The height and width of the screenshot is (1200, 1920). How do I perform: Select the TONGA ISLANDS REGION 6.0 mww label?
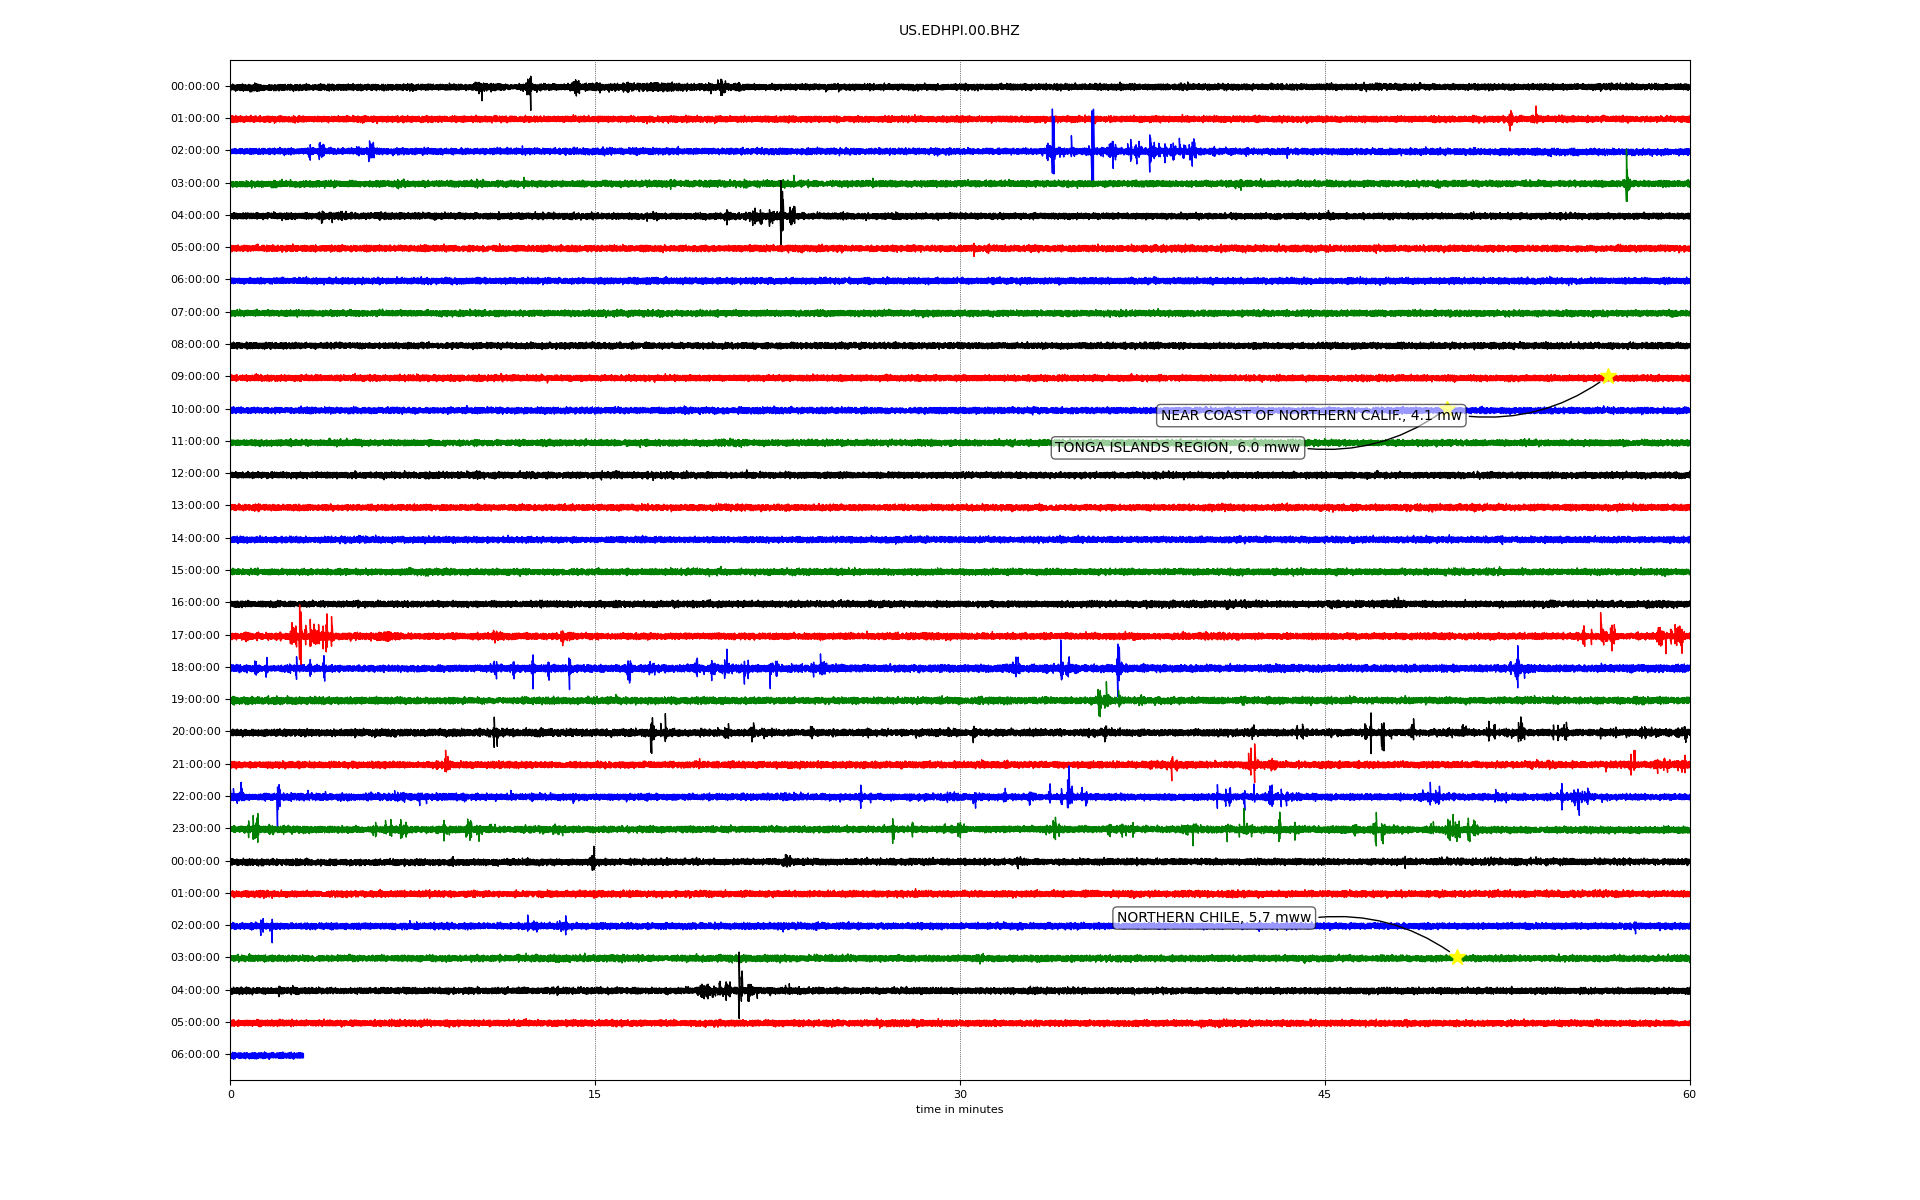[1178, 448]
